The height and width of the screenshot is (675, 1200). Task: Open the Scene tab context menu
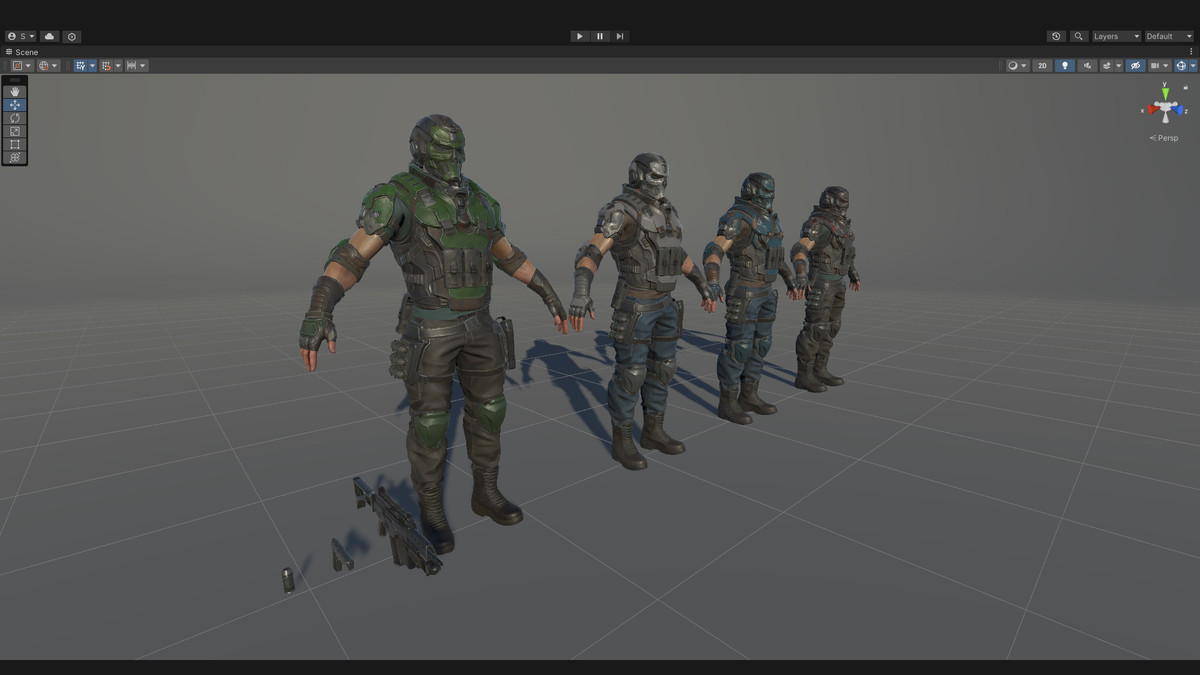tap(1192, 51)
